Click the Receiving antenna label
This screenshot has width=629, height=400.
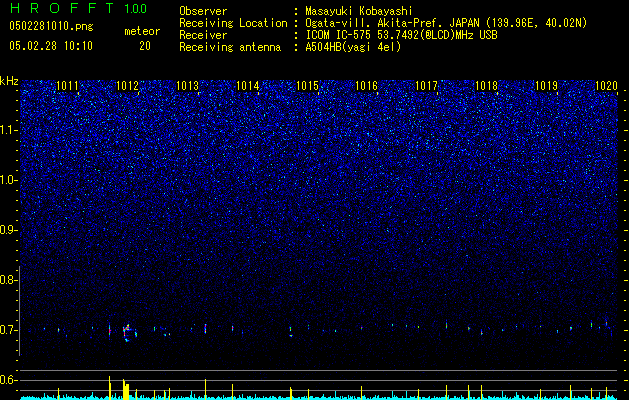click(230, 47)
